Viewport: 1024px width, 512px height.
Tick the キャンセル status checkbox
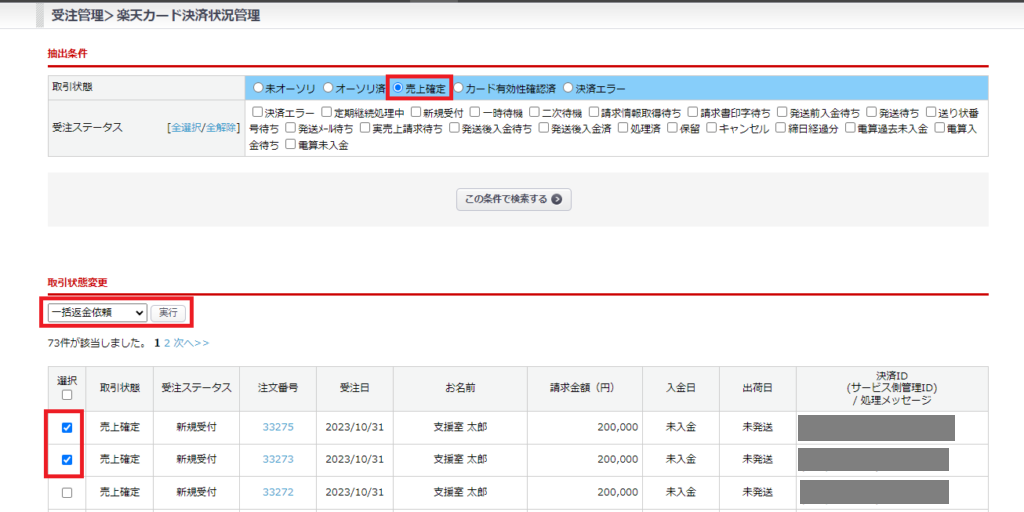[711, 128]
